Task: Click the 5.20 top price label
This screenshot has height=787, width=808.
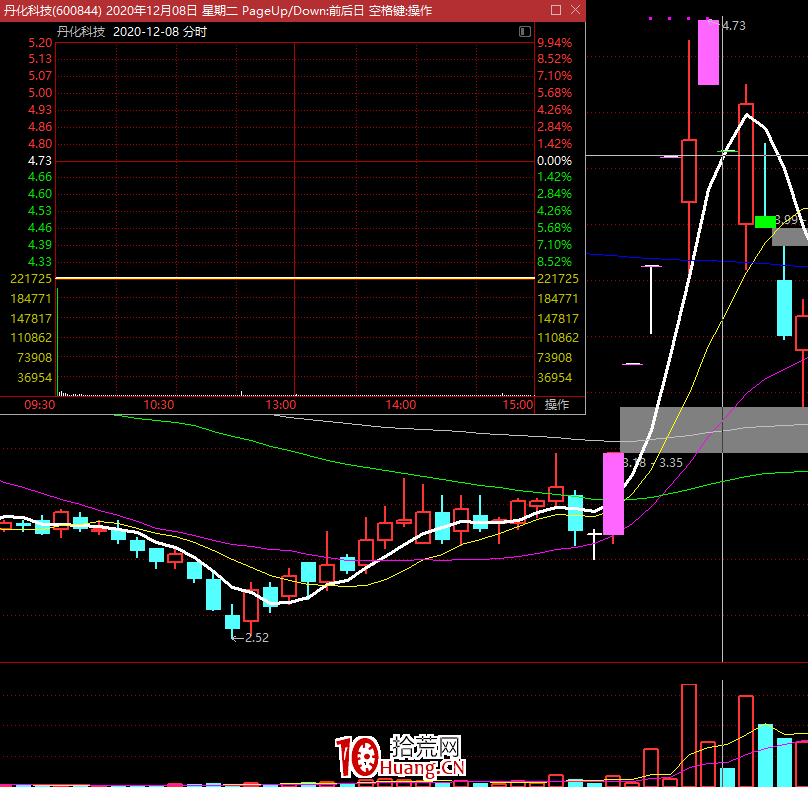Action: (40, 43)
